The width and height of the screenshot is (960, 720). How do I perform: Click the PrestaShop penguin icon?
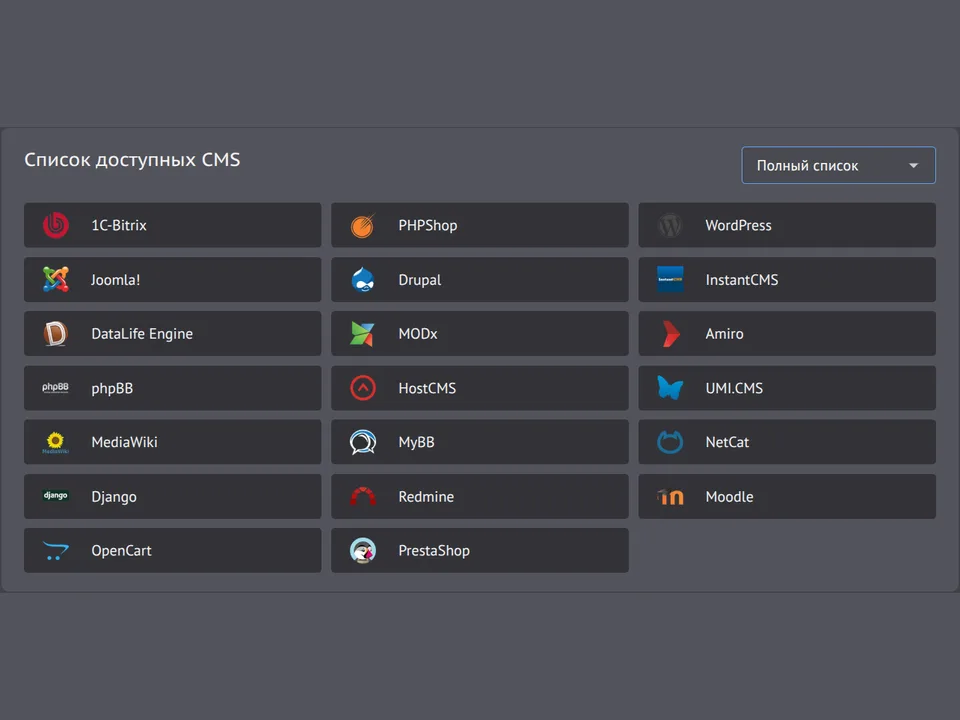tap(363, 550)
